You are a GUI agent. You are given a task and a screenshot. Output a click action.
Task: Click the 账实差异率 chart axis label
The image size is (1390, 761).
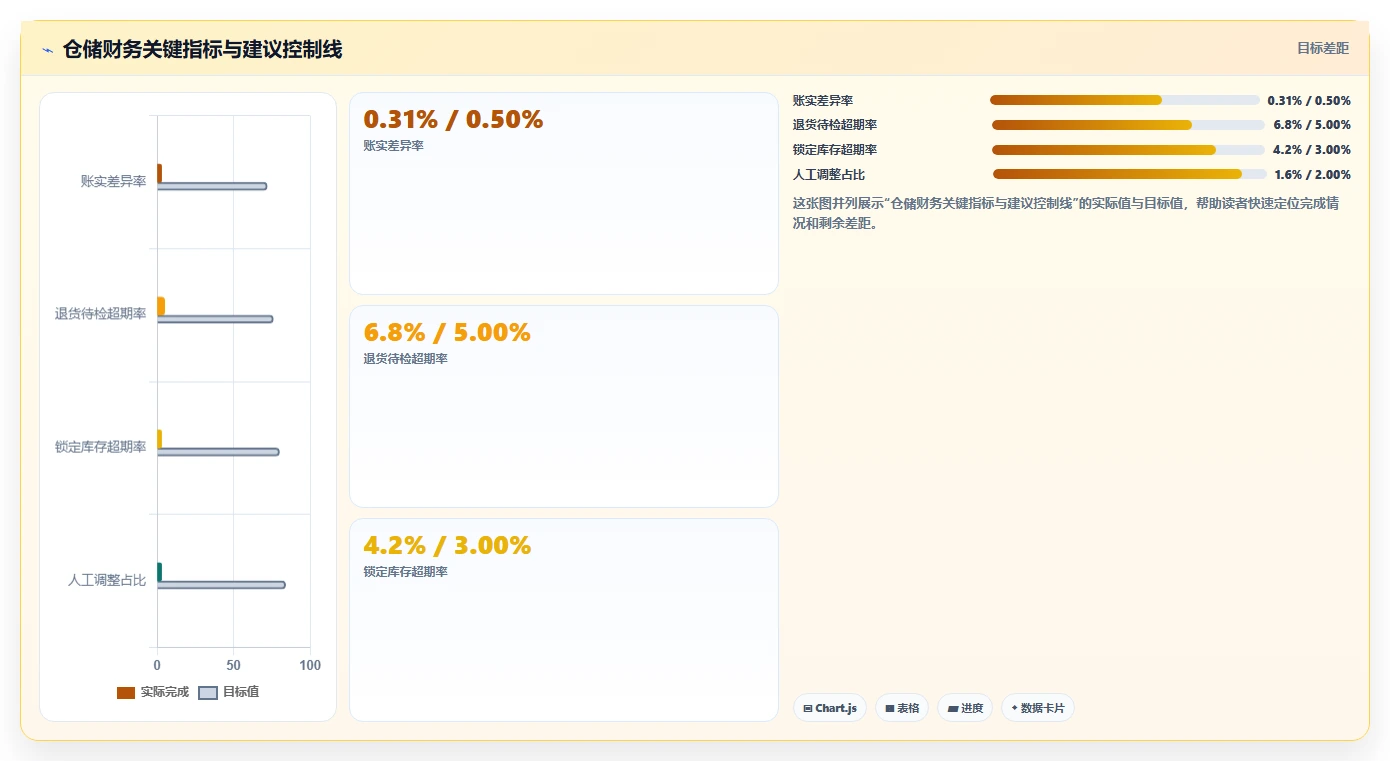pyautogui.click(x=113, y=181)
